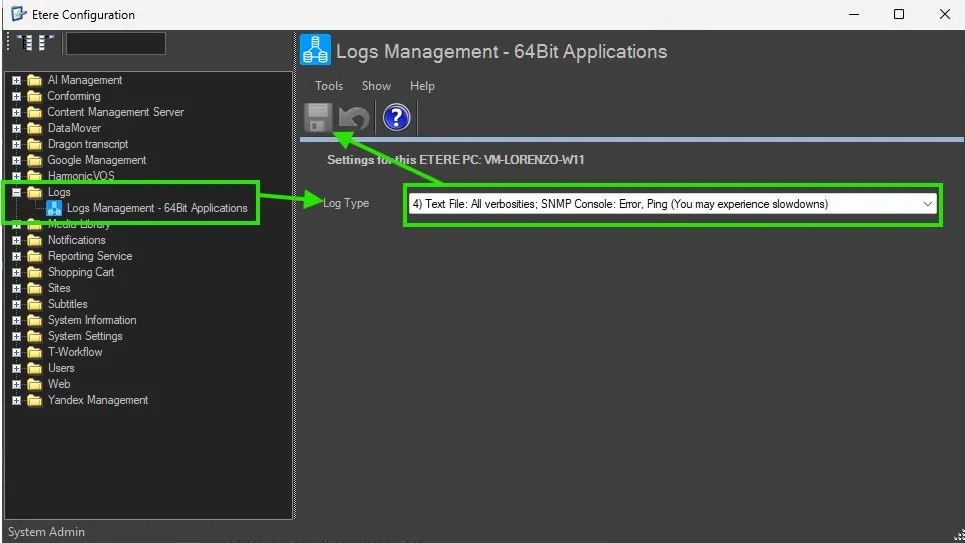Open the Tools menu
This screenshot has width=965, height=543.
[x=329, y=86]
